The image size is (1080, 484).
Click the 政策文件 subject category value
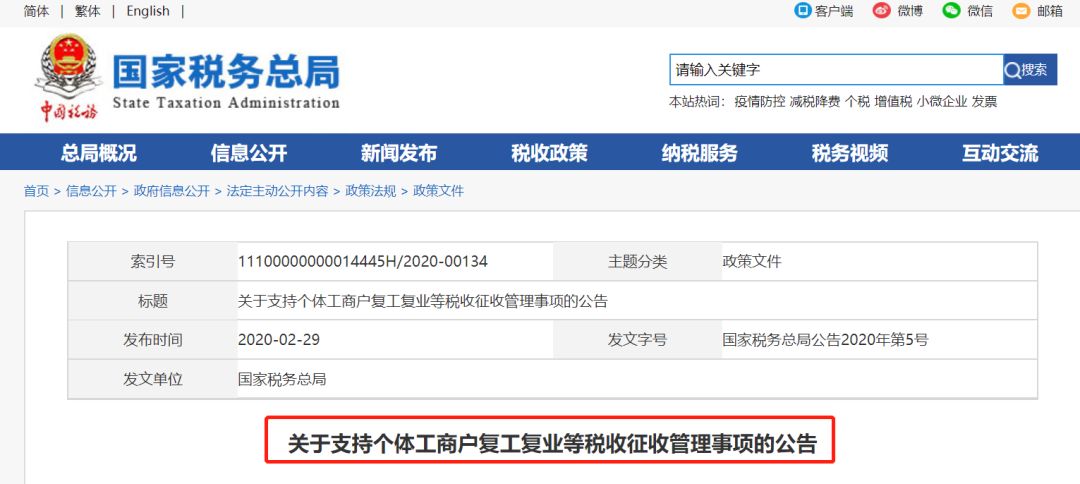752,262
